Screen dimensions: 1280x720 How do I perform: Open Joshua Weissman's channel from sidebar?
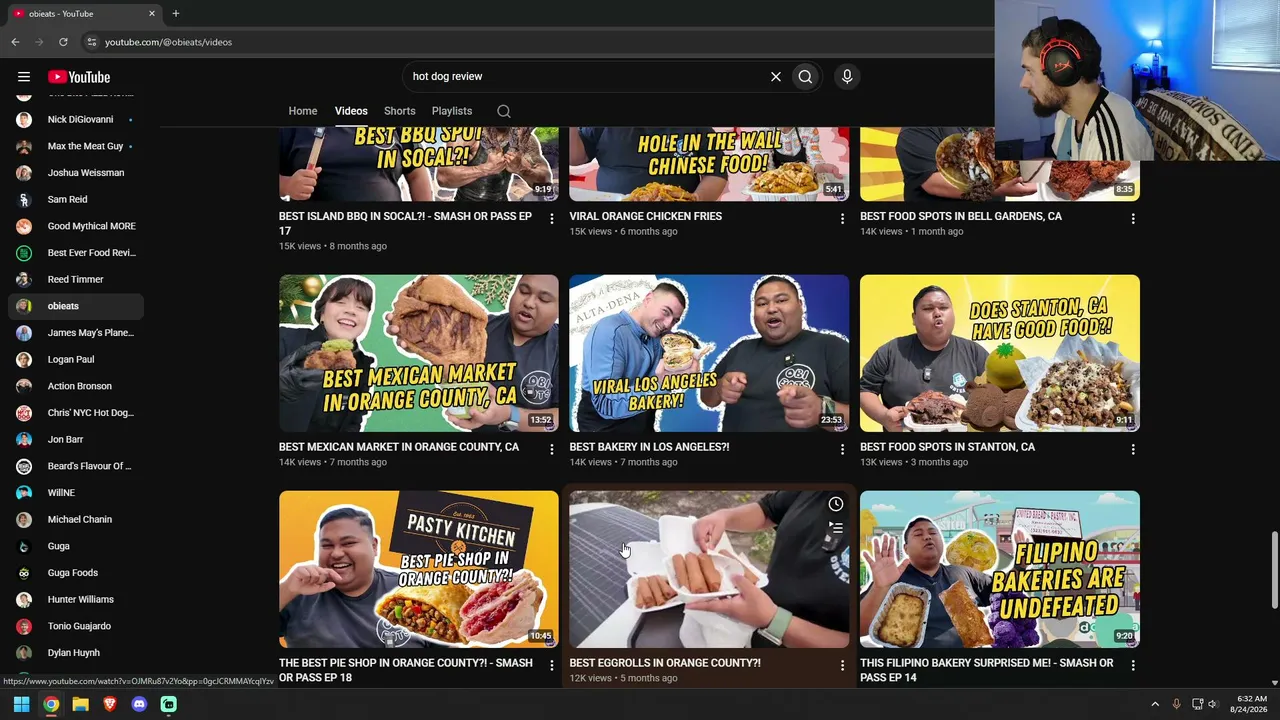(76, 173)
